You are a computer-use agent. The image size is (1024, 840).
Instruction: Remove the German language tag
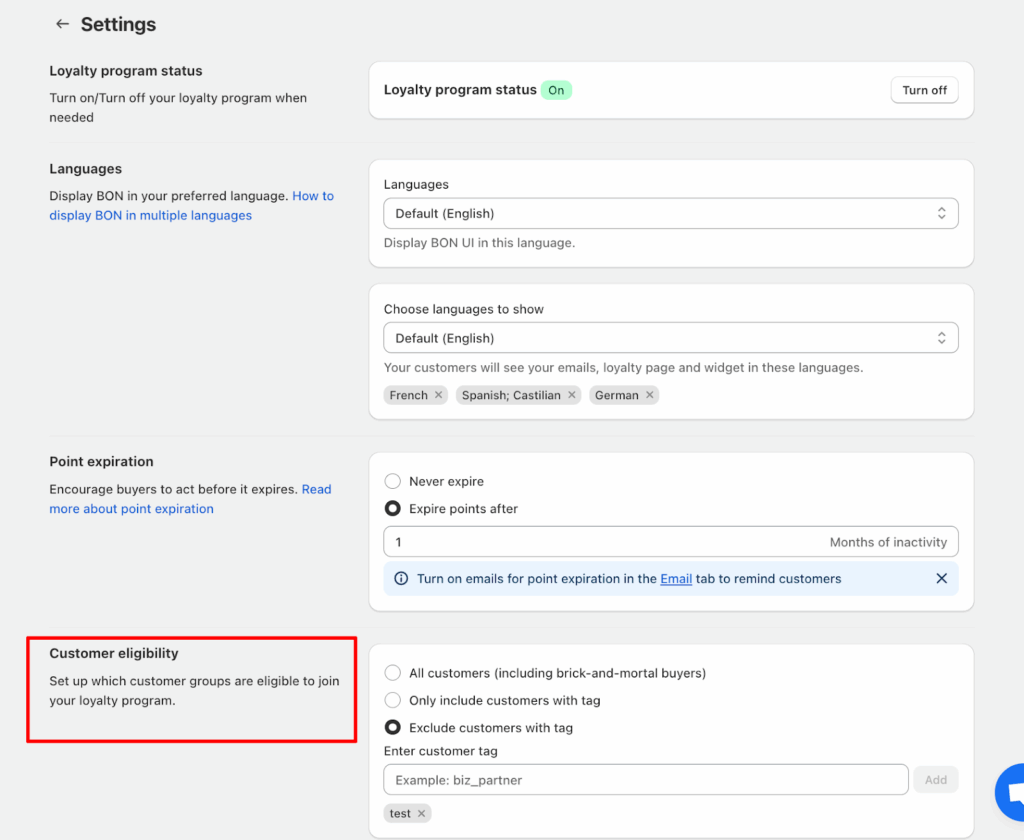(650, 395)
